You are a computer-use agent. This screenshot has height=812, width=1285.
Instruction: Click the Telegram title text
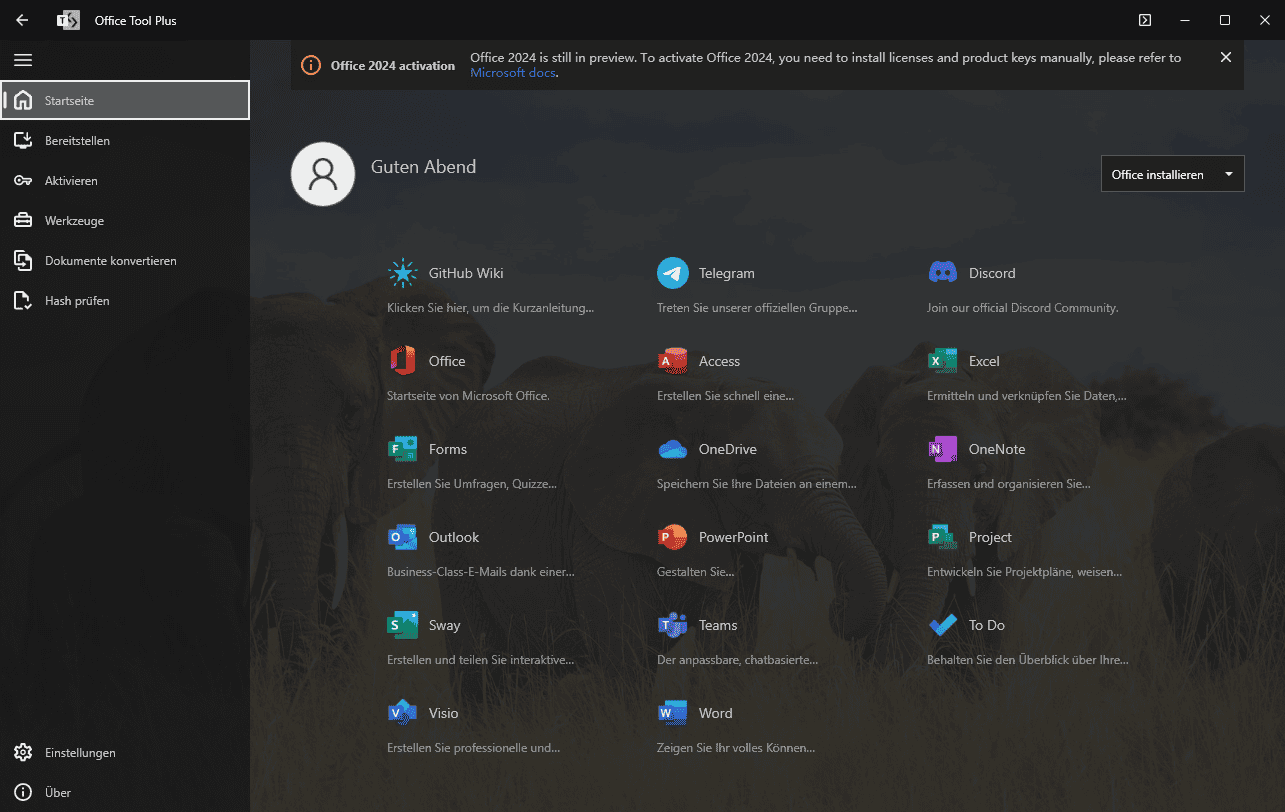click(x=727, y=273)
